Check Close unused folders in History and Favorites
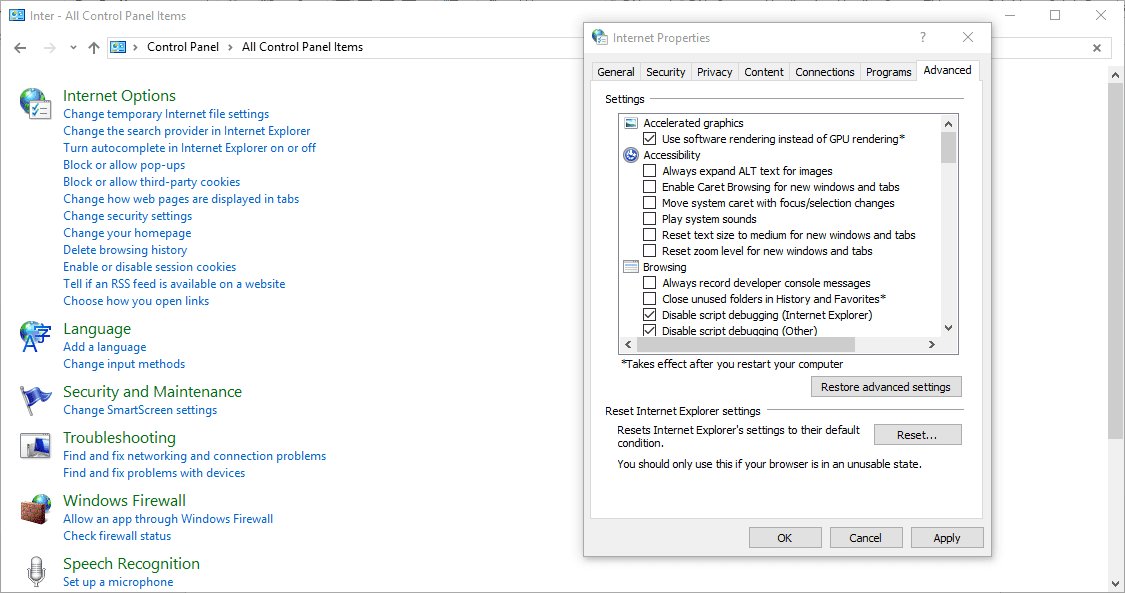Image resolution: width=1125 pixels, height=593 pixels. point(649,299)
